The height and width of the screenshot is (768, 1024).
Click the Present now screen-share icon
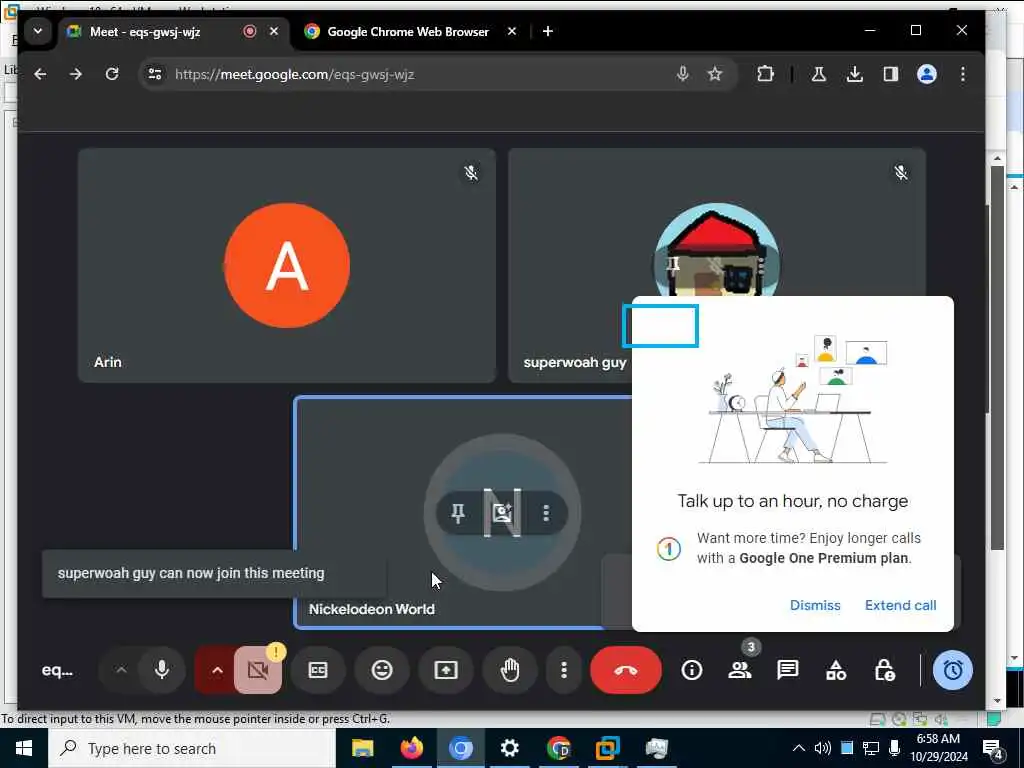446,670
